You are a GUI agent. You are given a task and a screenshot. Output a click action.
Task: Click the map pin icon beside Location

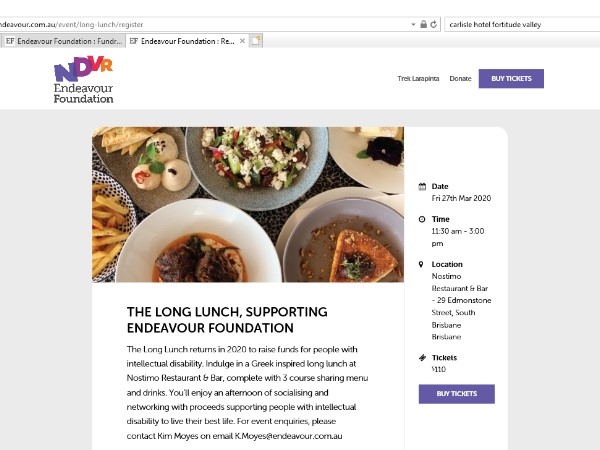click(x=421, y=264)
